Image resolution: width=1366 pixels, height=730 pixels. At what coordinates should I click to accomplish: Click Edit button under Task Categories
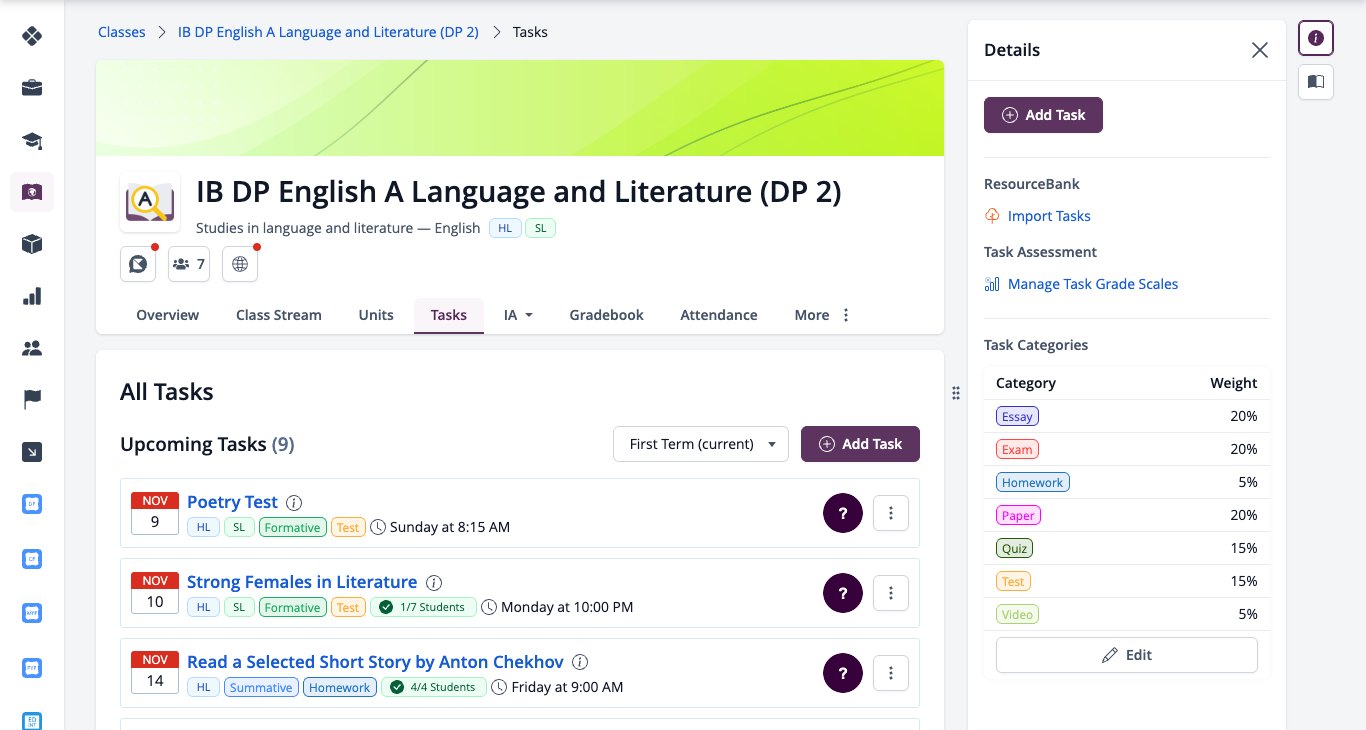[1127, 655]
